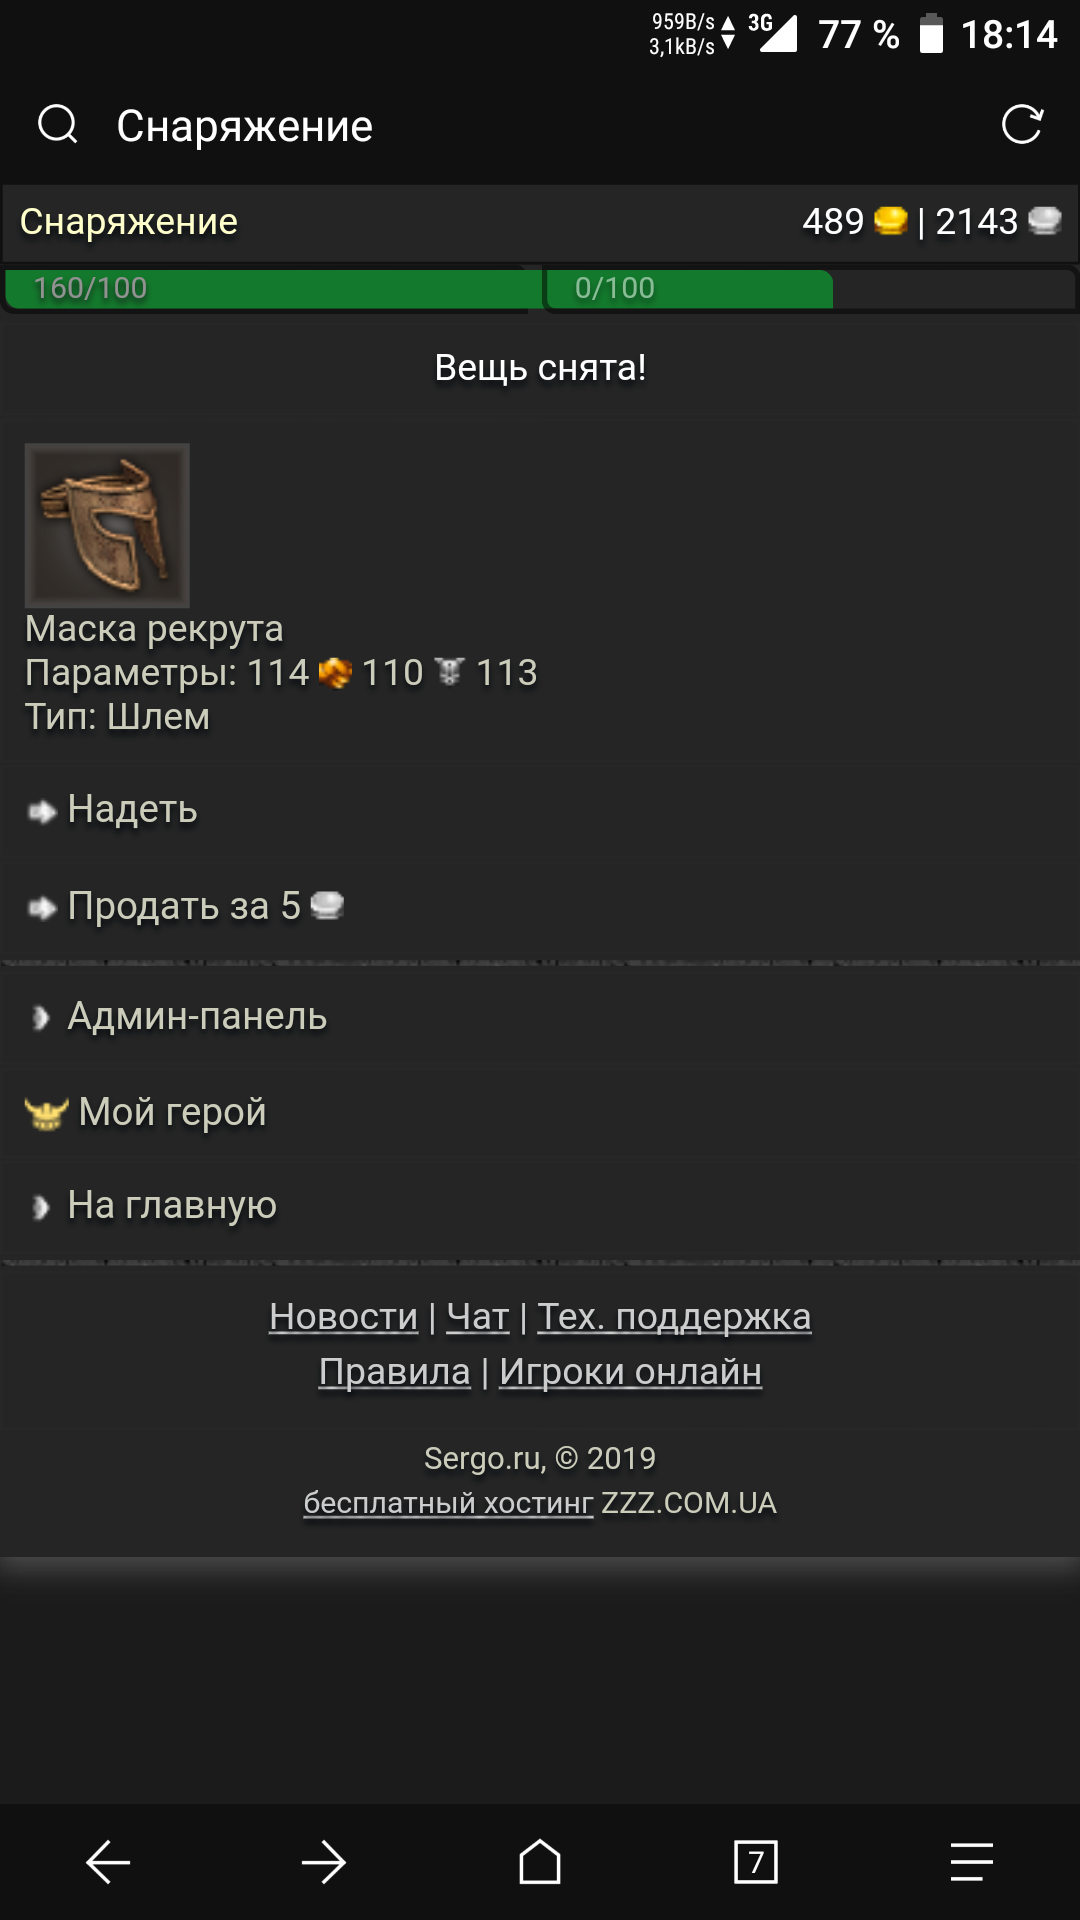
Task: Open the browser home page icon
Action: pos(540,1862)
